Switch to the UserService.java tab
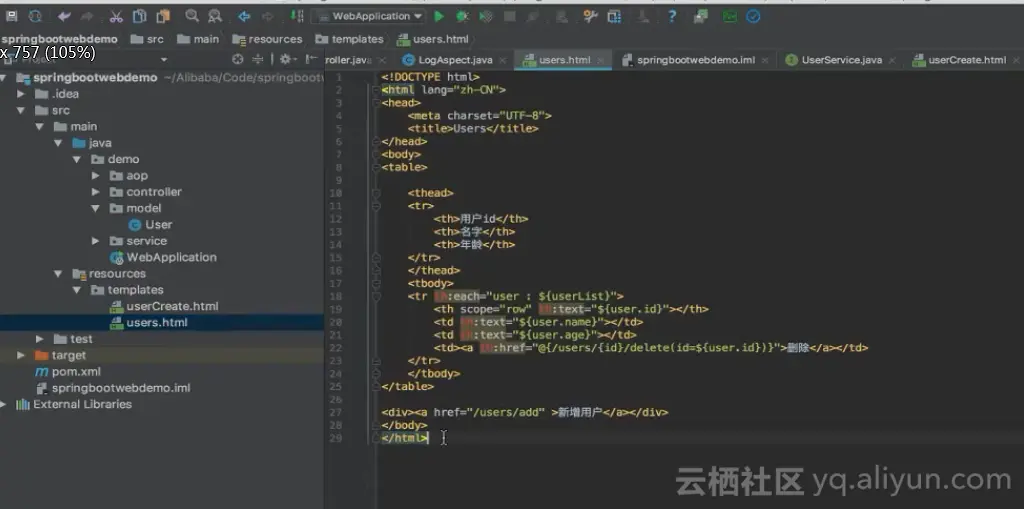The image size is (1024, 509). (841, 60)
